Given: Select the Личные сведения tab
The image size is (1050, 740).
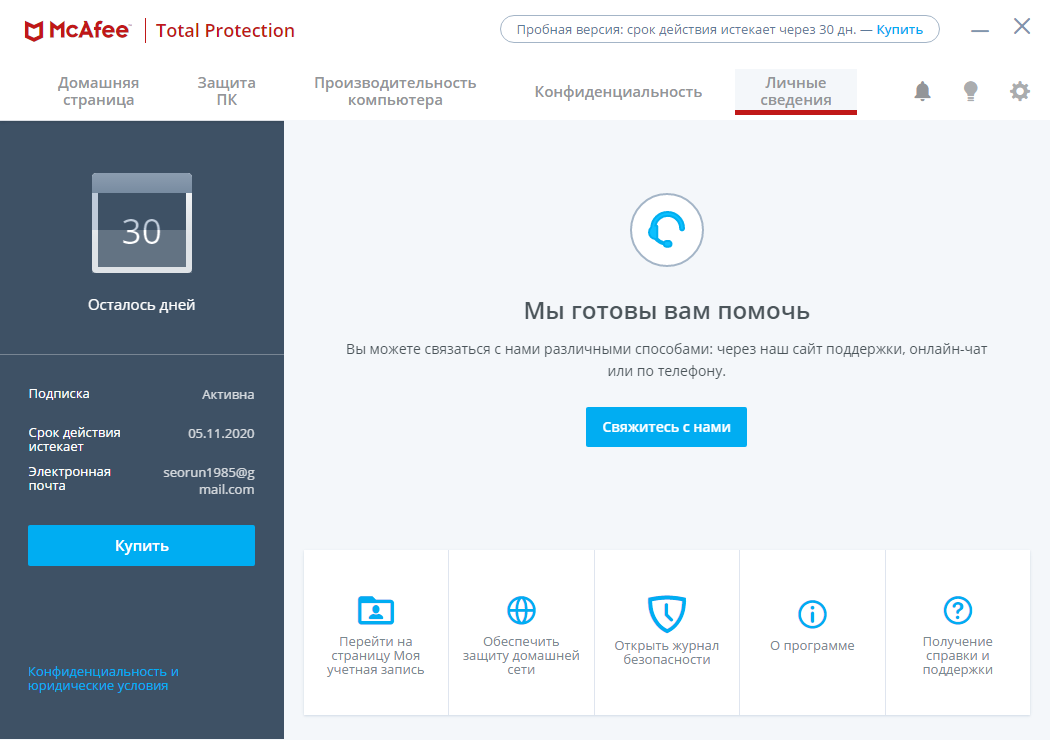Looking at the screenshot, I should pos(796,91).
